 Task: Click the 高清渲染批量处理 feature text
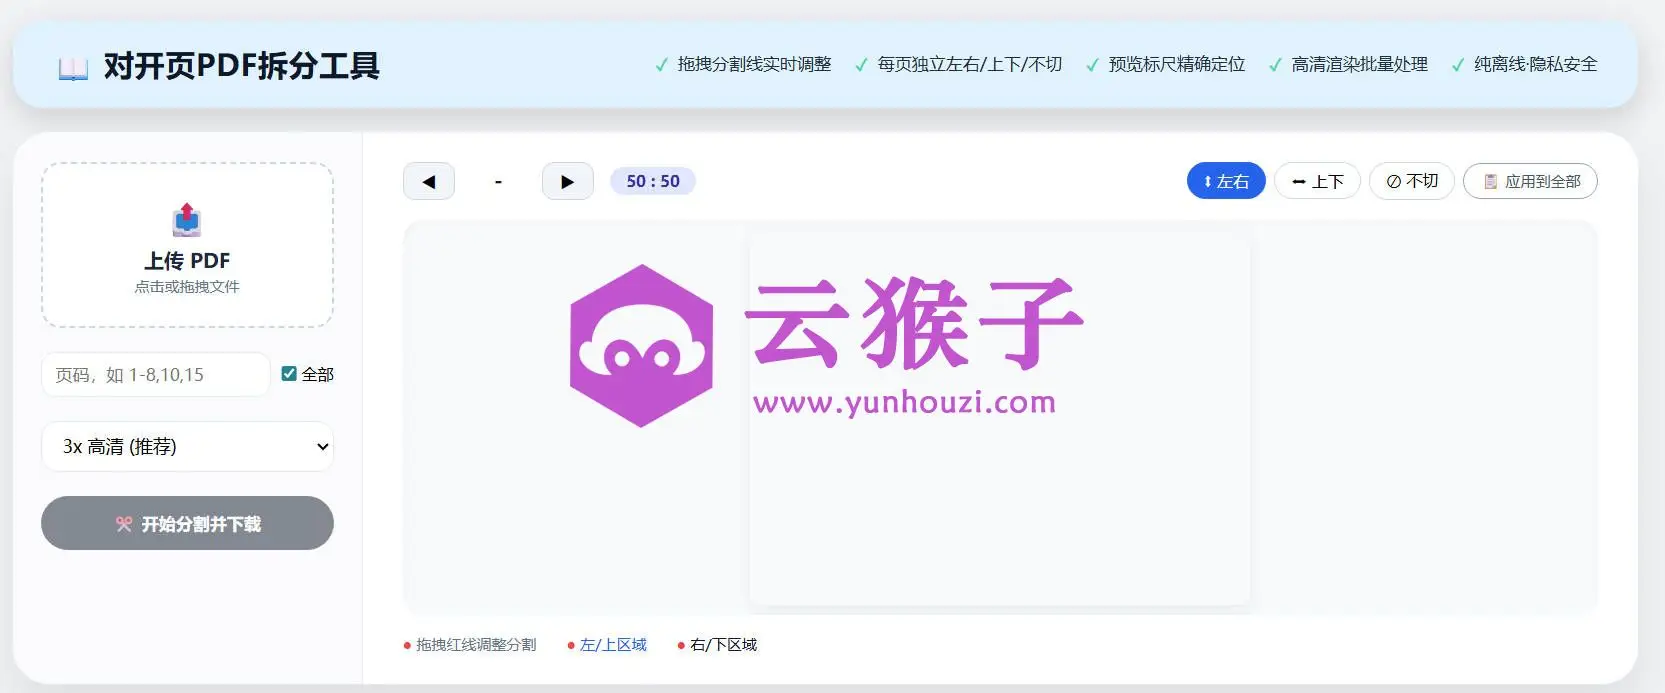1359,64
